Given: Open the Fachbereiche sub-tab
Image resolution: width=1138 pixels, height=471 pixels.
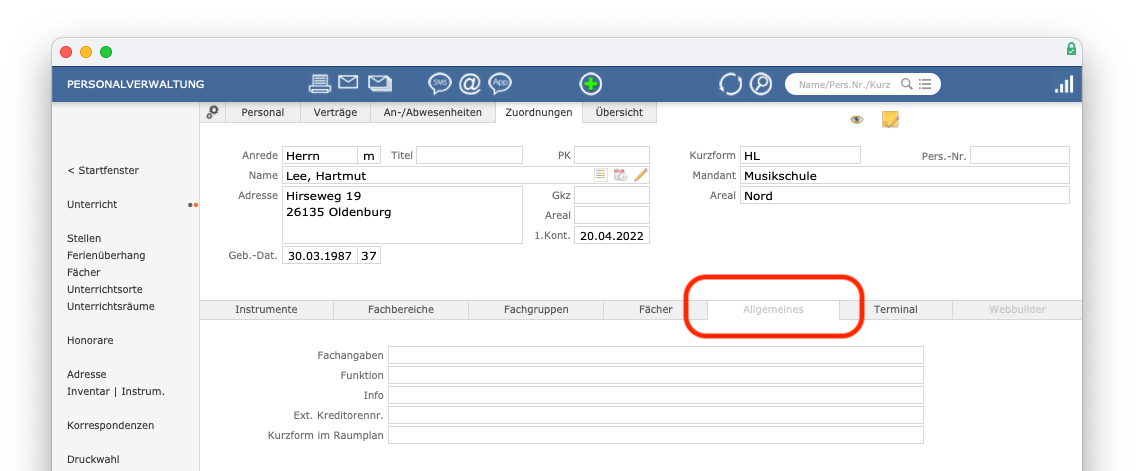Looking at the screenshot, I should (x=401, y=309).
